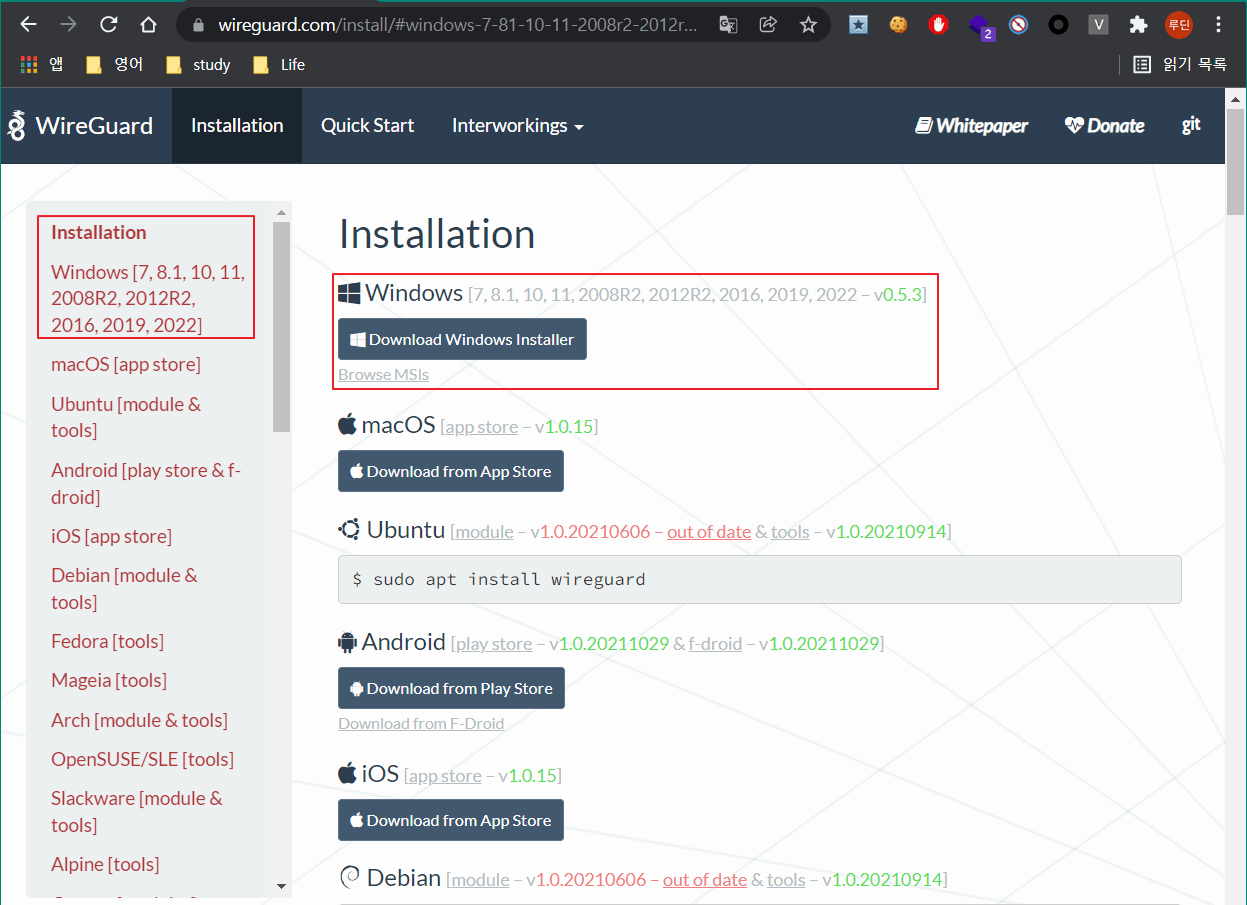The width and height of the screenshot is (1247, 905).
Task: Click the Donate link in navbar
Action: (x=1104, y=126)
